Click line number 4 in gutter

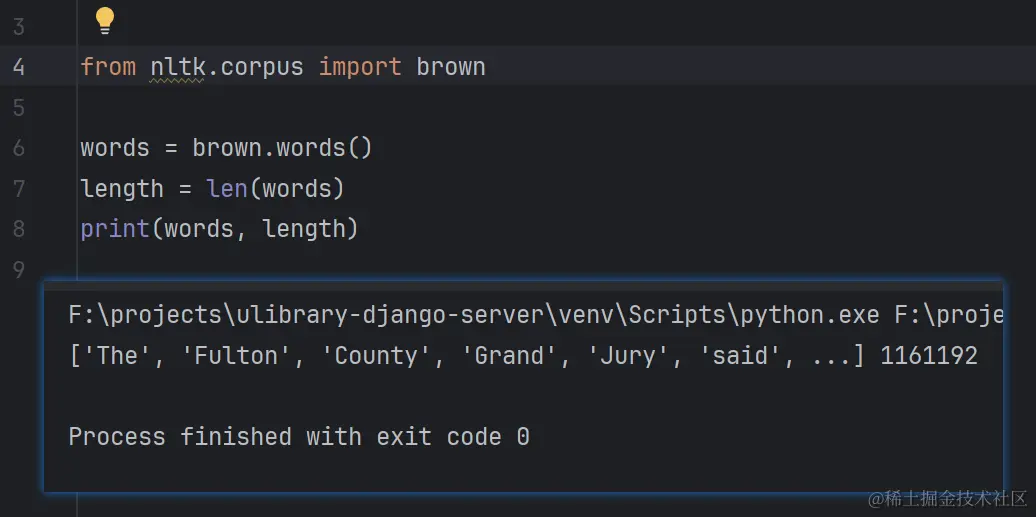click(x=19, y=67)
